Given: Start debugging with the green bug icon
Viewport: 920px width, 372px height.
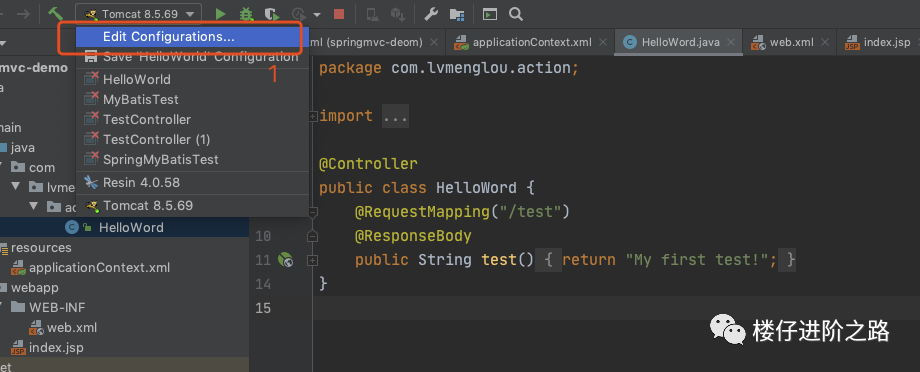Looking at the screenshot, I should [x=246, y=13].
